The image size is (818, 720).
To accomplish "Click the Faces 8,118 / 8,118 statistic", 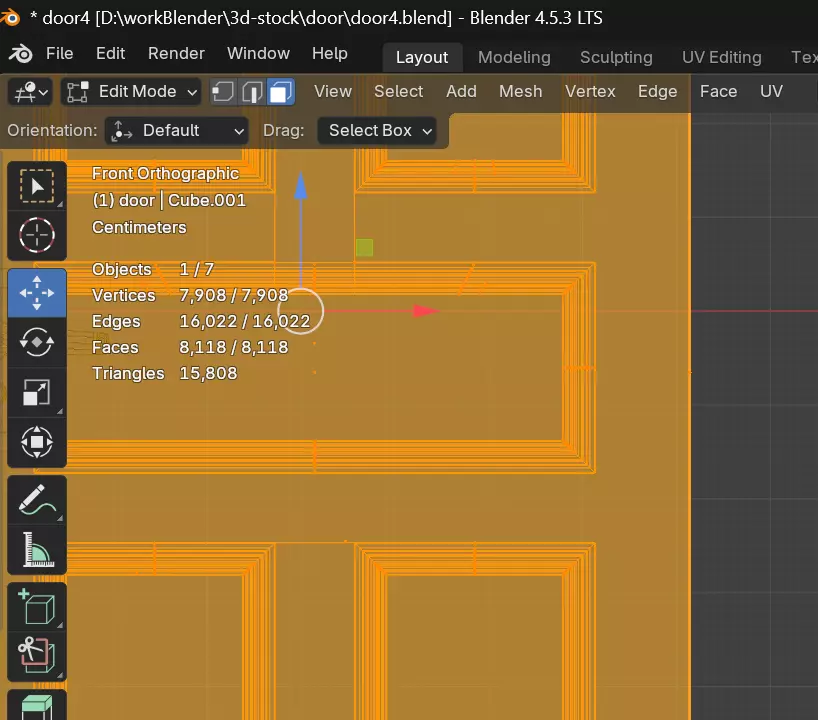I will pyautogui.click(x=190, y=347).
